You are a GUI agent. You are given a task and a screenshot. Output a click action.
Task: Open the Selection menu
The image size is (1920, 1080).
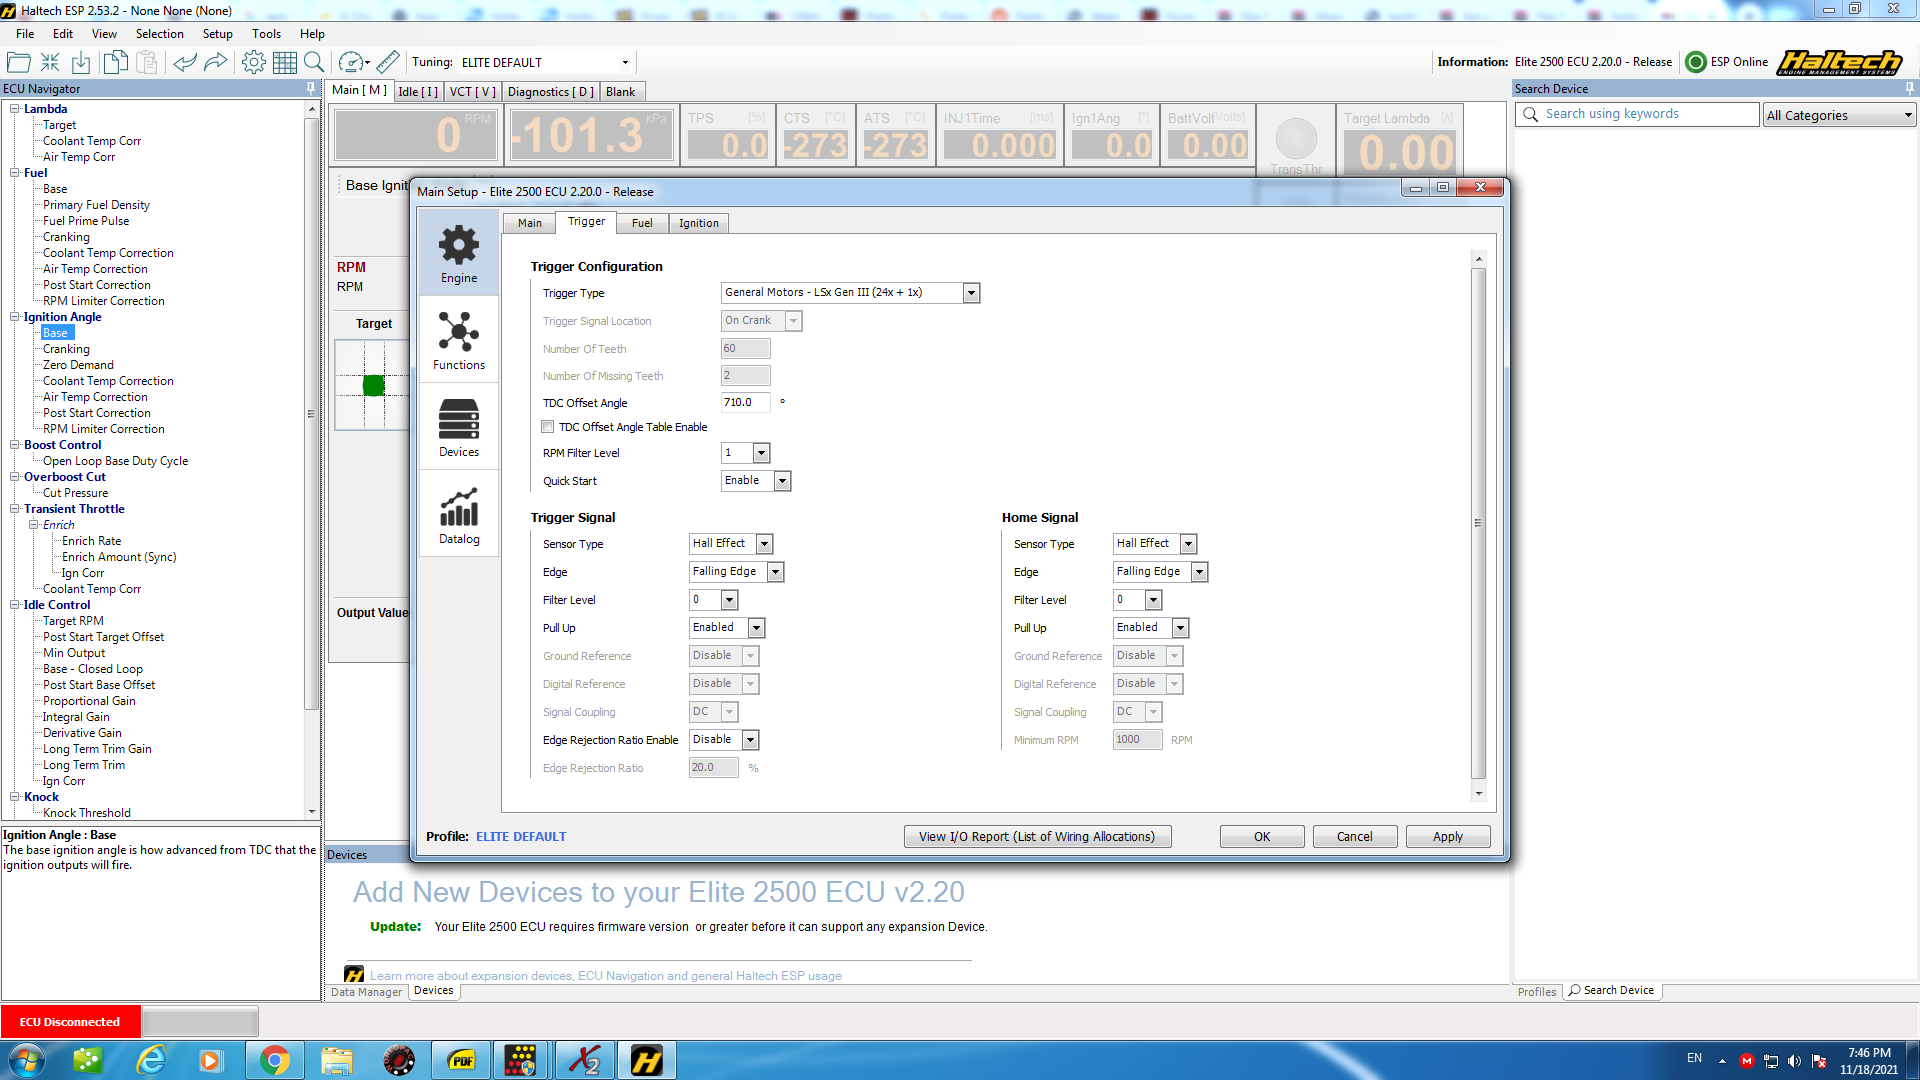pyautogui.click(x=160, y=34)
